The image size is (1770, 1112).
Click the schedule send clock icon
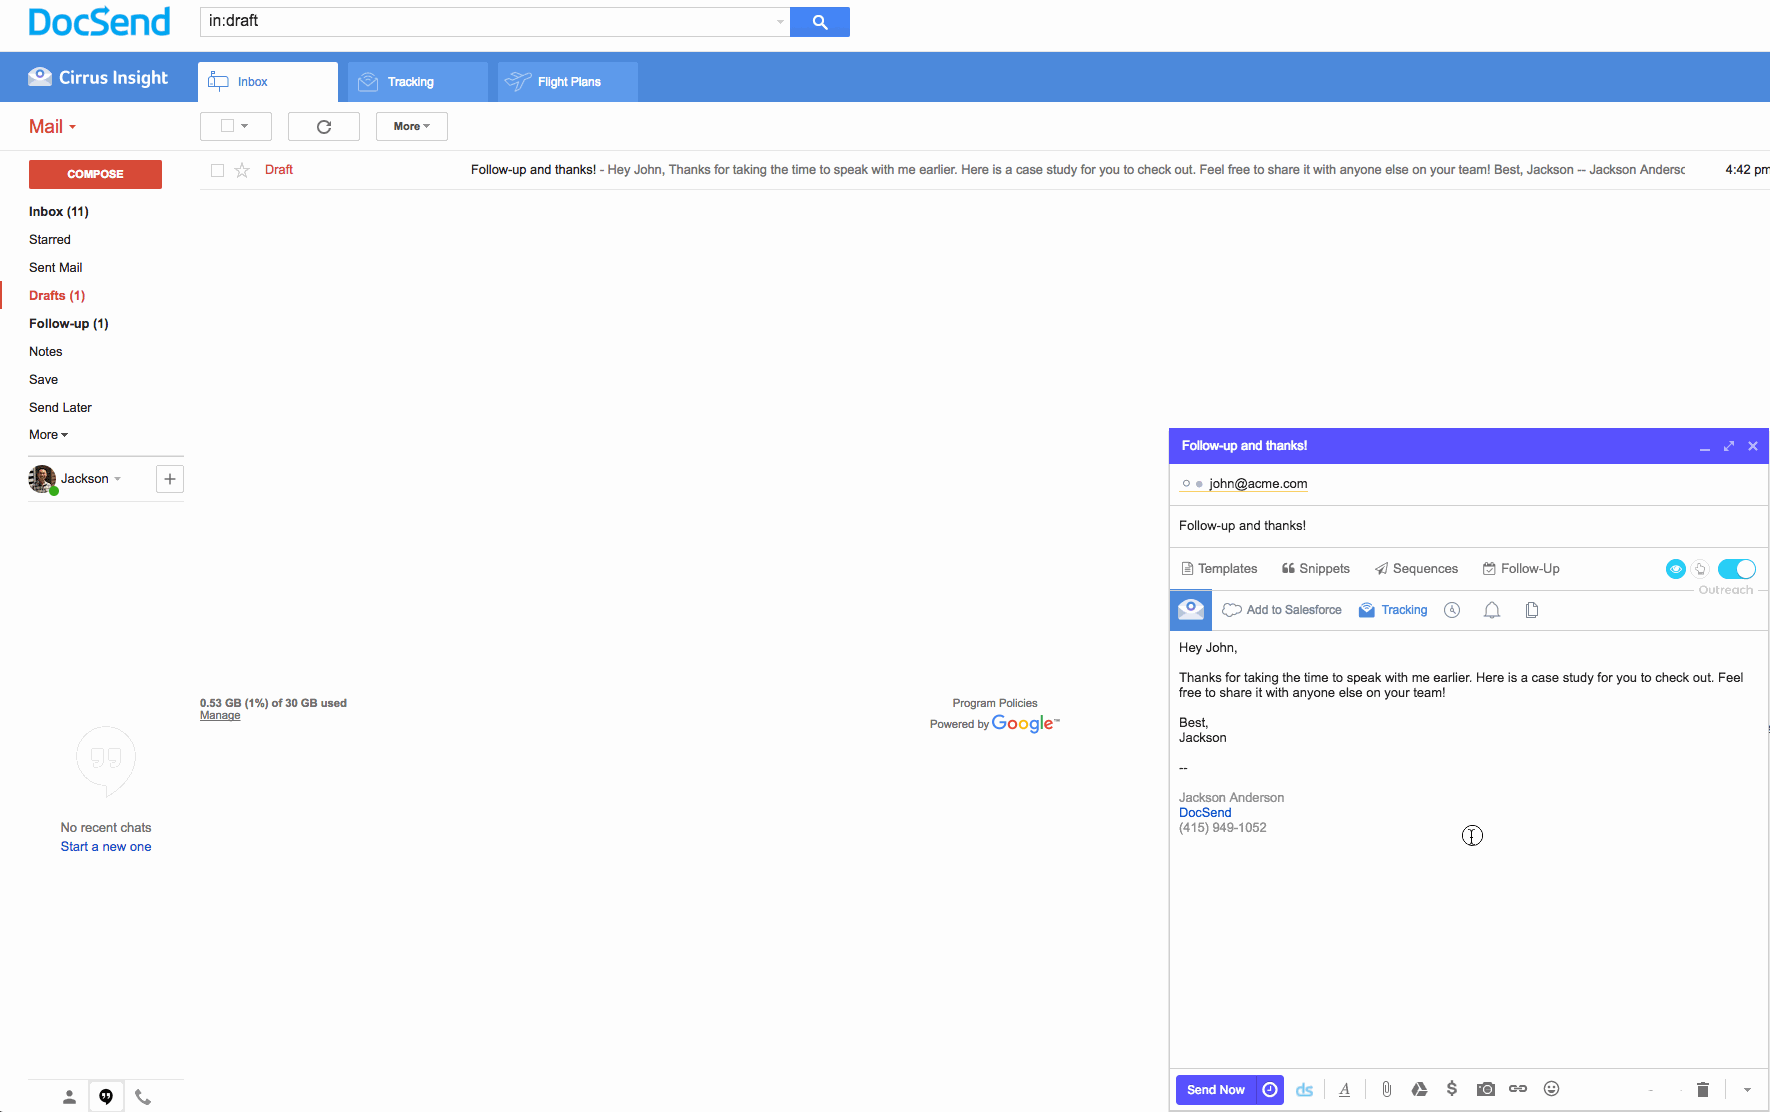point(1270,1090)
